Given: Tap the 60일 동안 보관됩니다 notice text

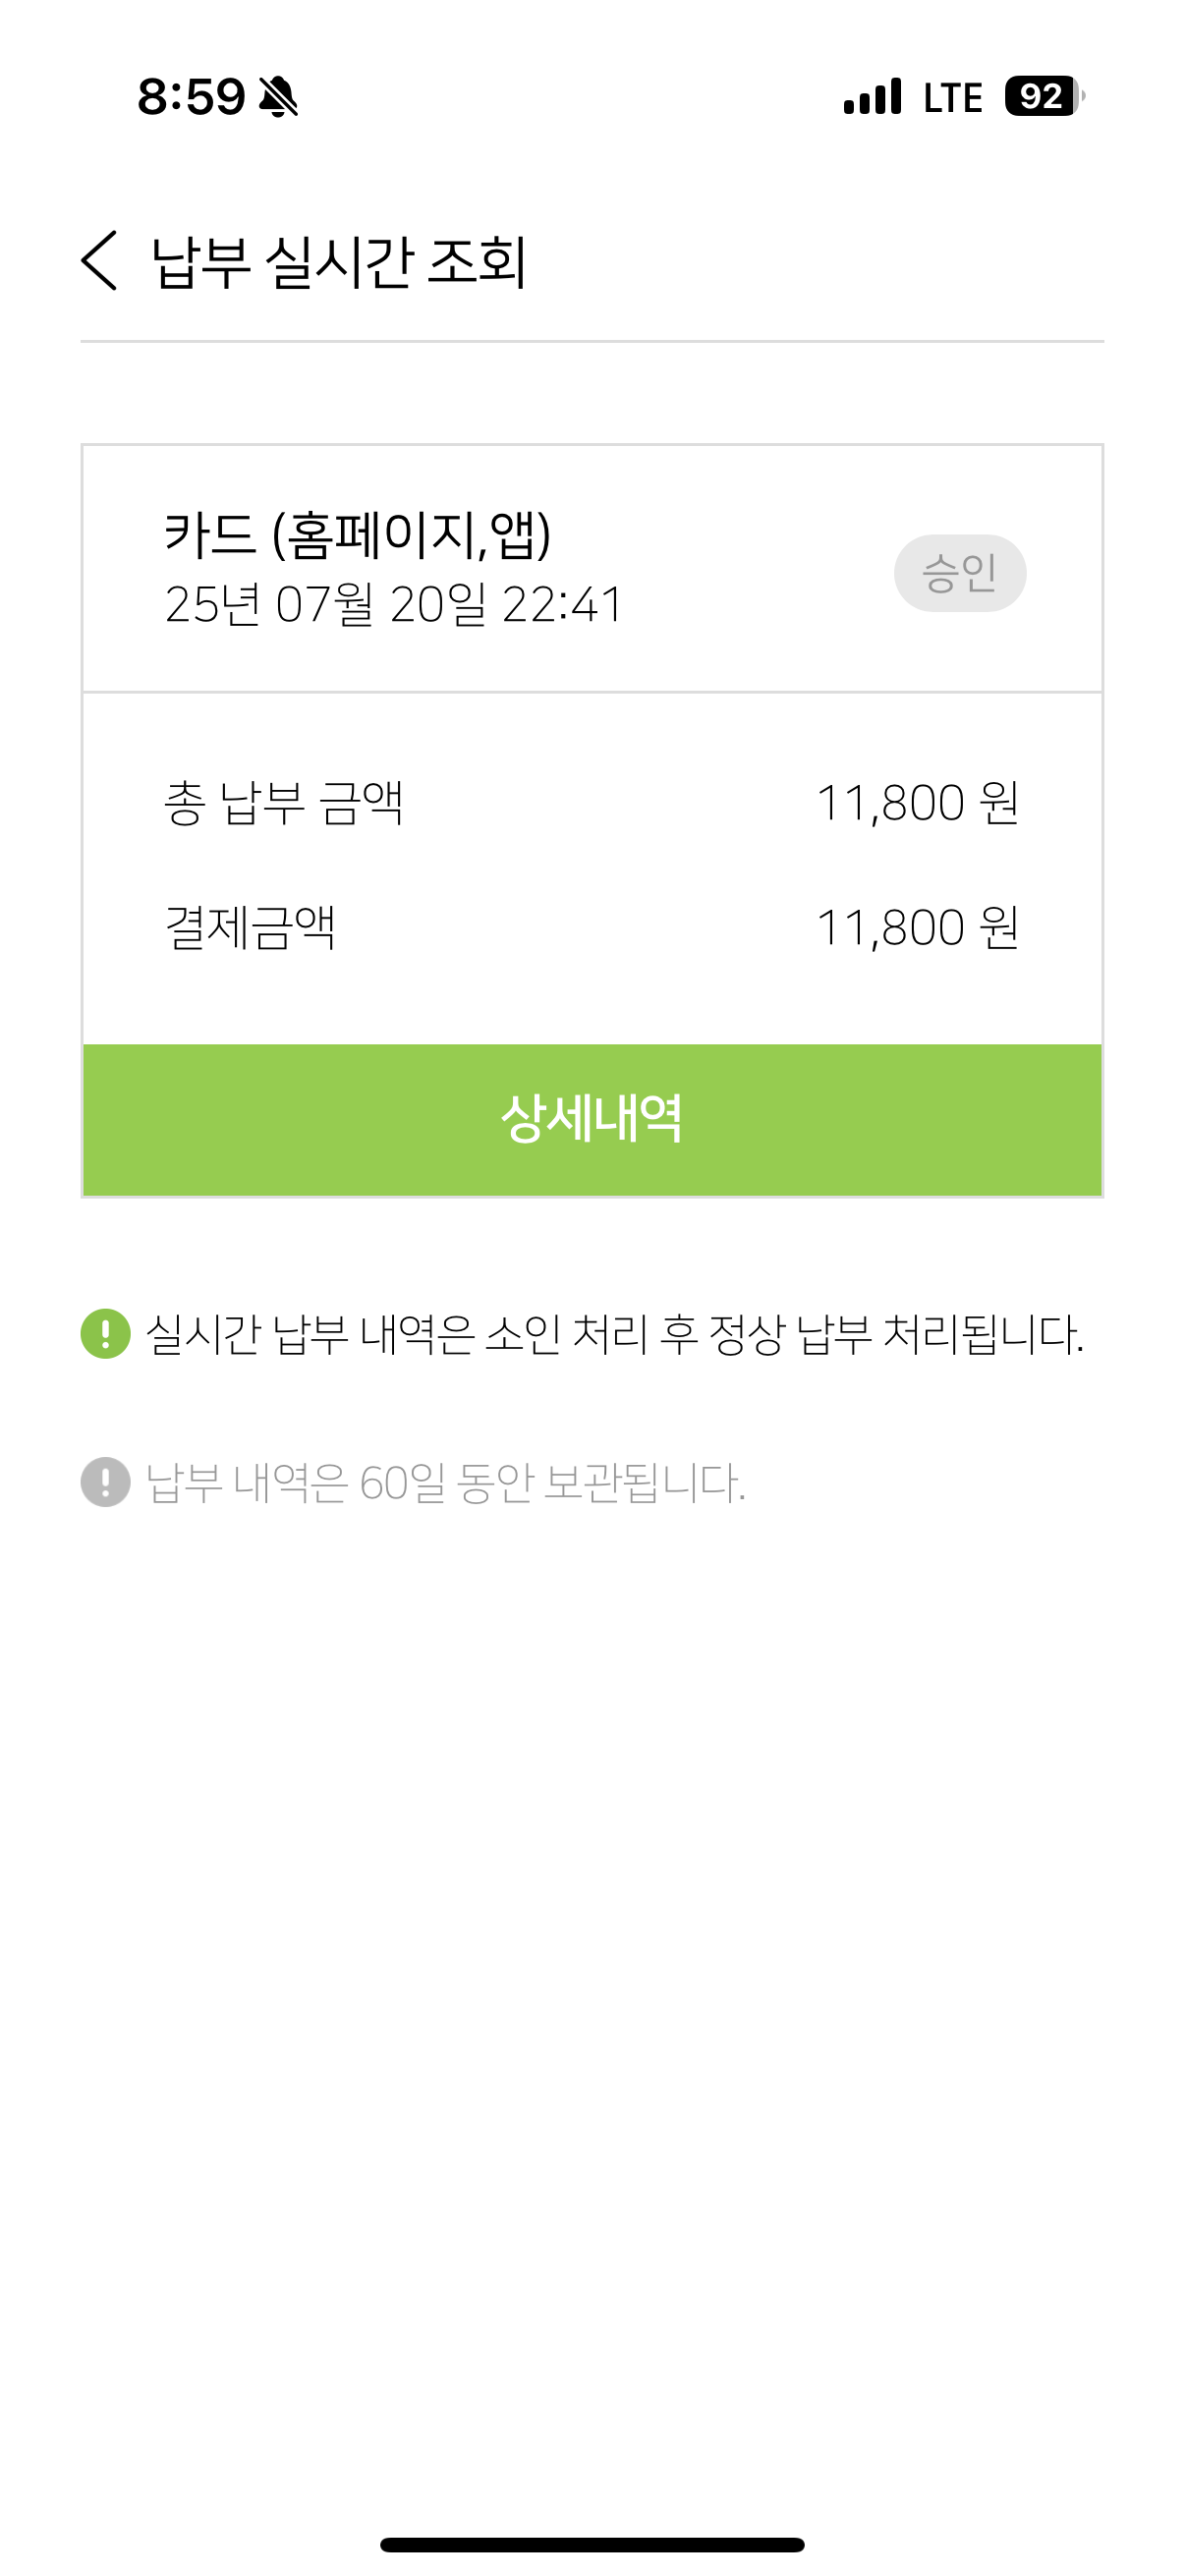Looking at the screenshot, I should 445,1482.
